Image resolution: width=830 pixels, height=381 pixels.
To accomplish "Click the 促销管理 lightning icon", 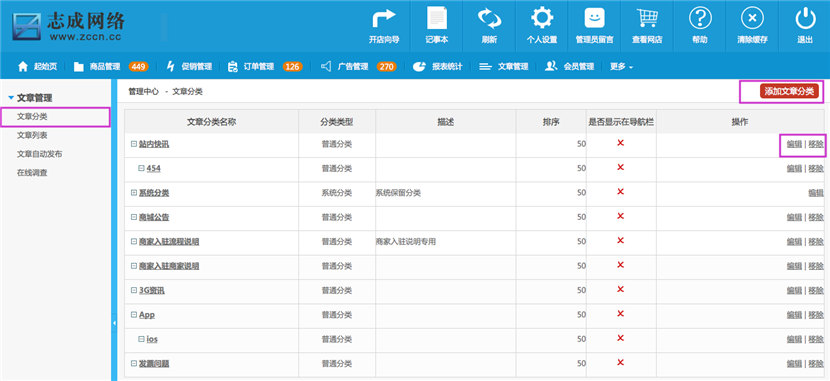I will pos(170,66).
